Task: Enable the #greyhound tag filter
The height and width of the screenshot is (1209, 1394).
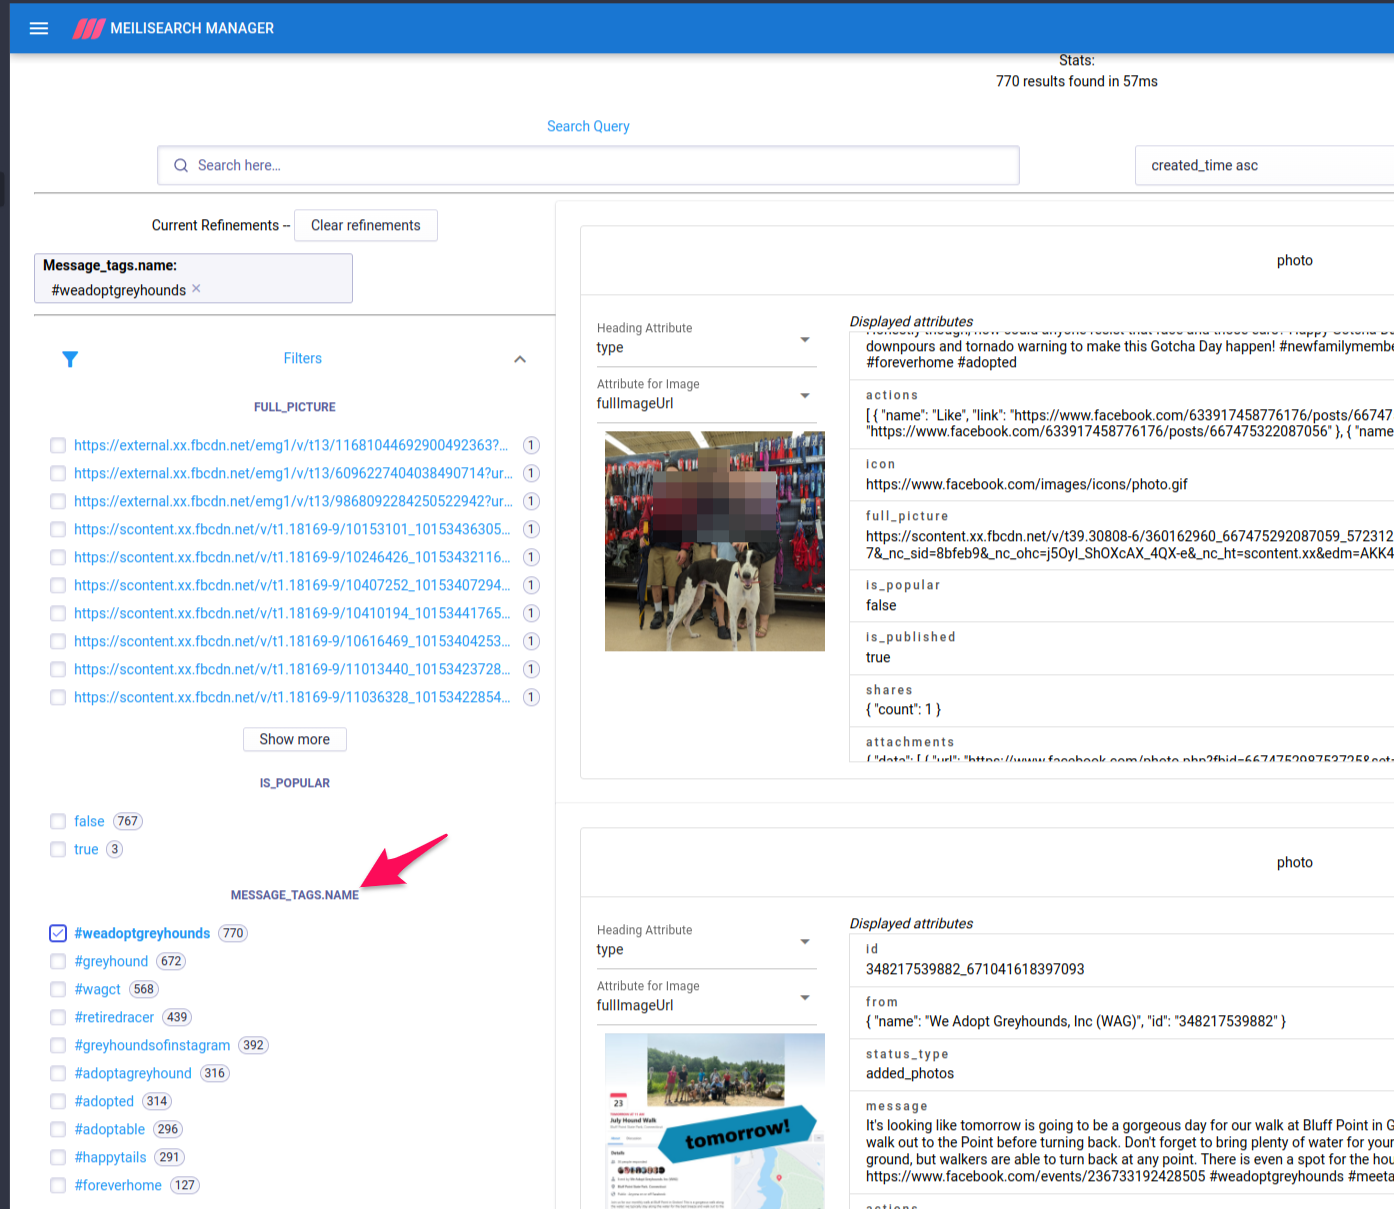Action: tap(58, 961)
